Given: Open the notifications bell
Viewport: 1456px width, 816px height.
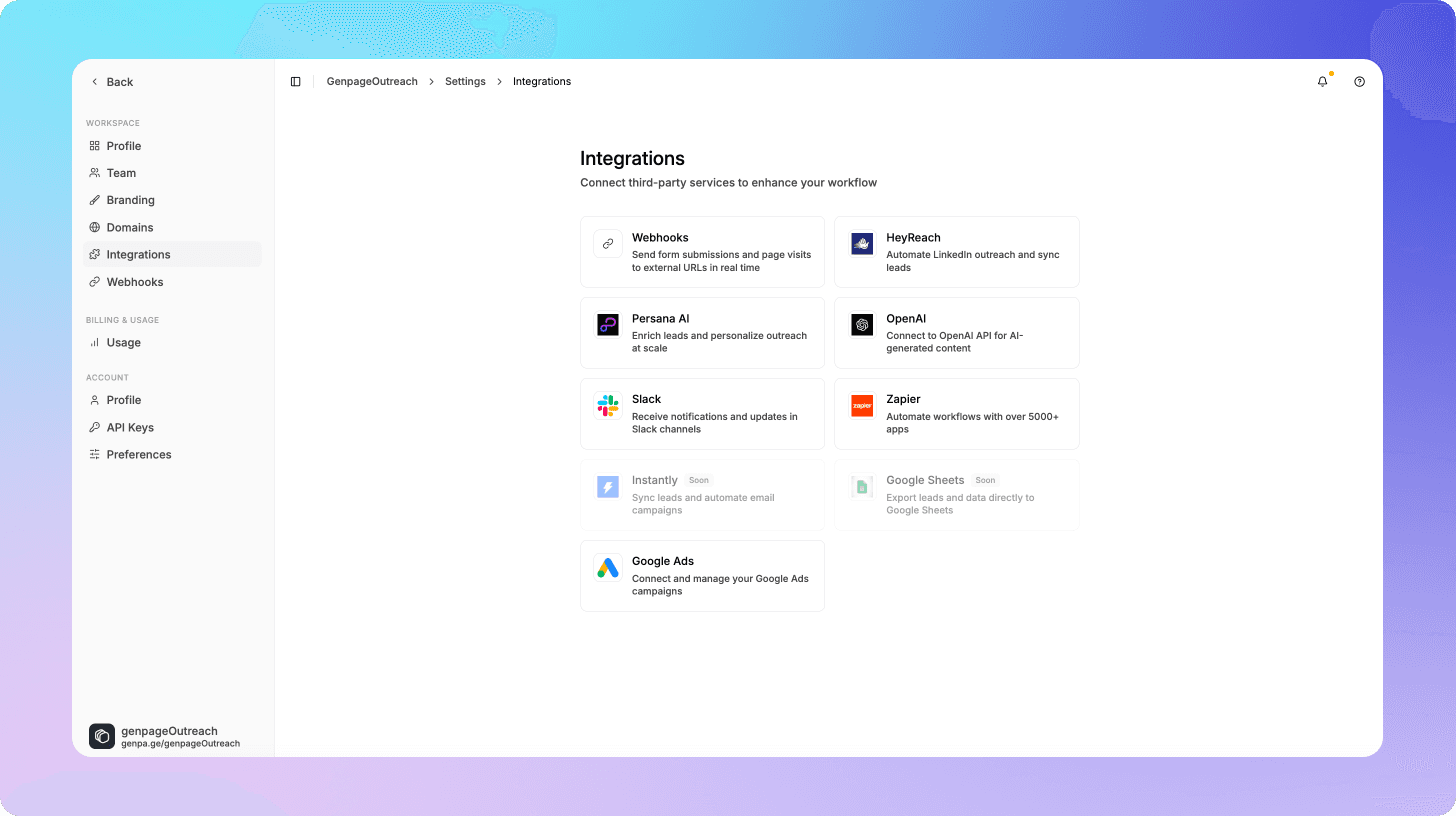Looking at the screenshot, I should (1323, 82).
